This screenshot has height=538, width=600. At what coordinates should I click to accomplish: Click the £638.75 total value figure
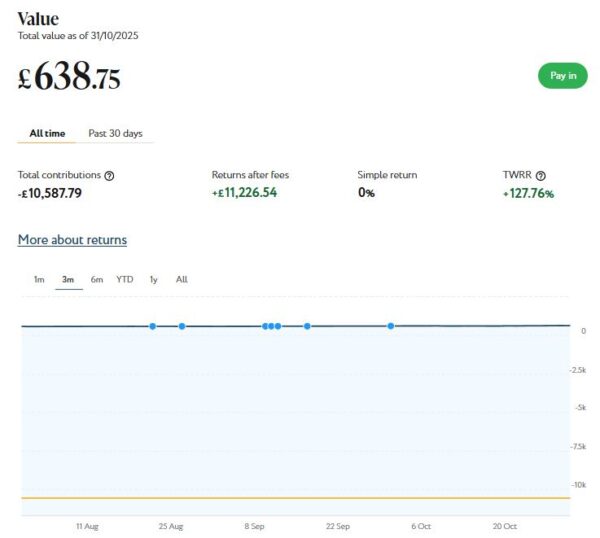[x=70, y=77]
